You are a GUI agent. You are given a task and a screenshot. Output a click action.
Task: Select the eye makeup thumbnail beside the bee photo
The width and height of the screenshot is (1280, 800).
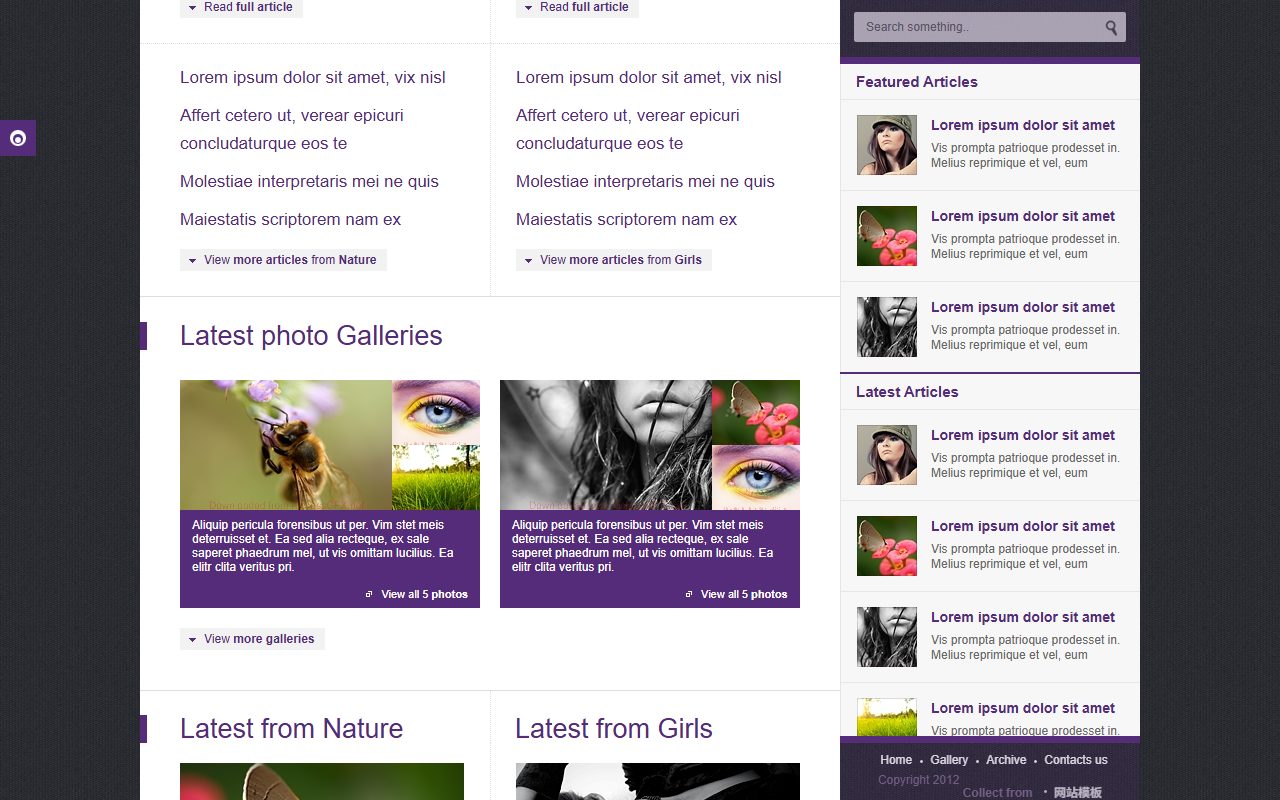tap(436, 412)
